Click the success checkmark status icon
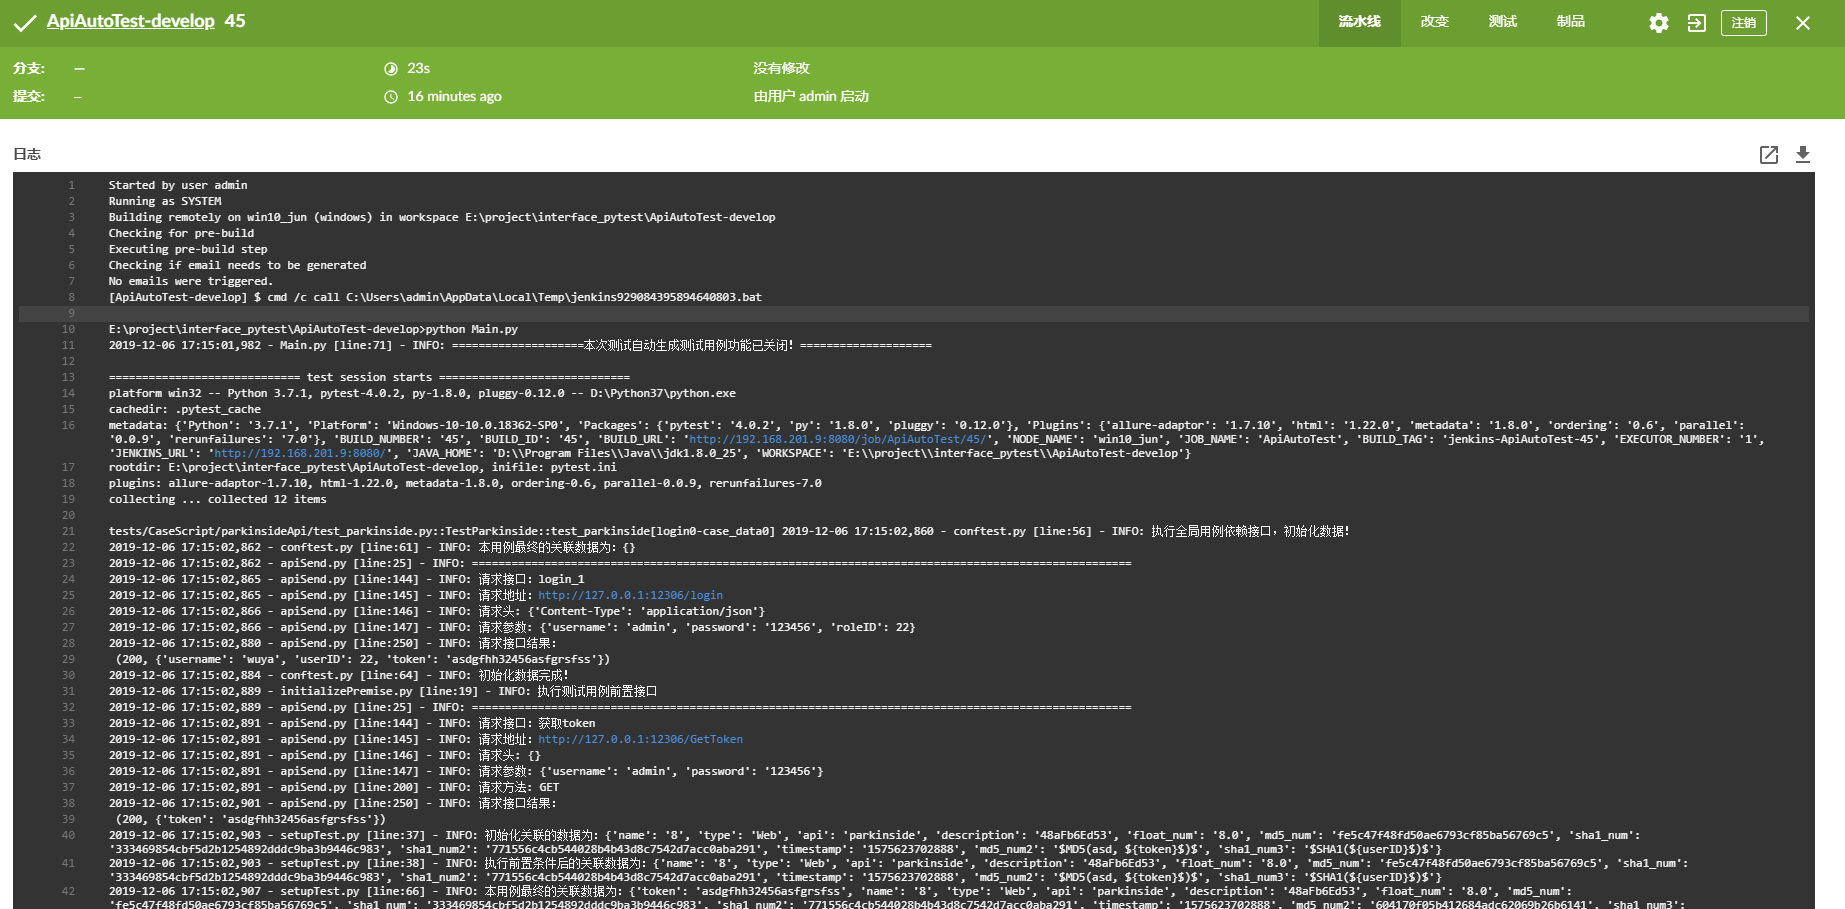The height and width of the screenshot is (909, 1845). coord(25,23)
